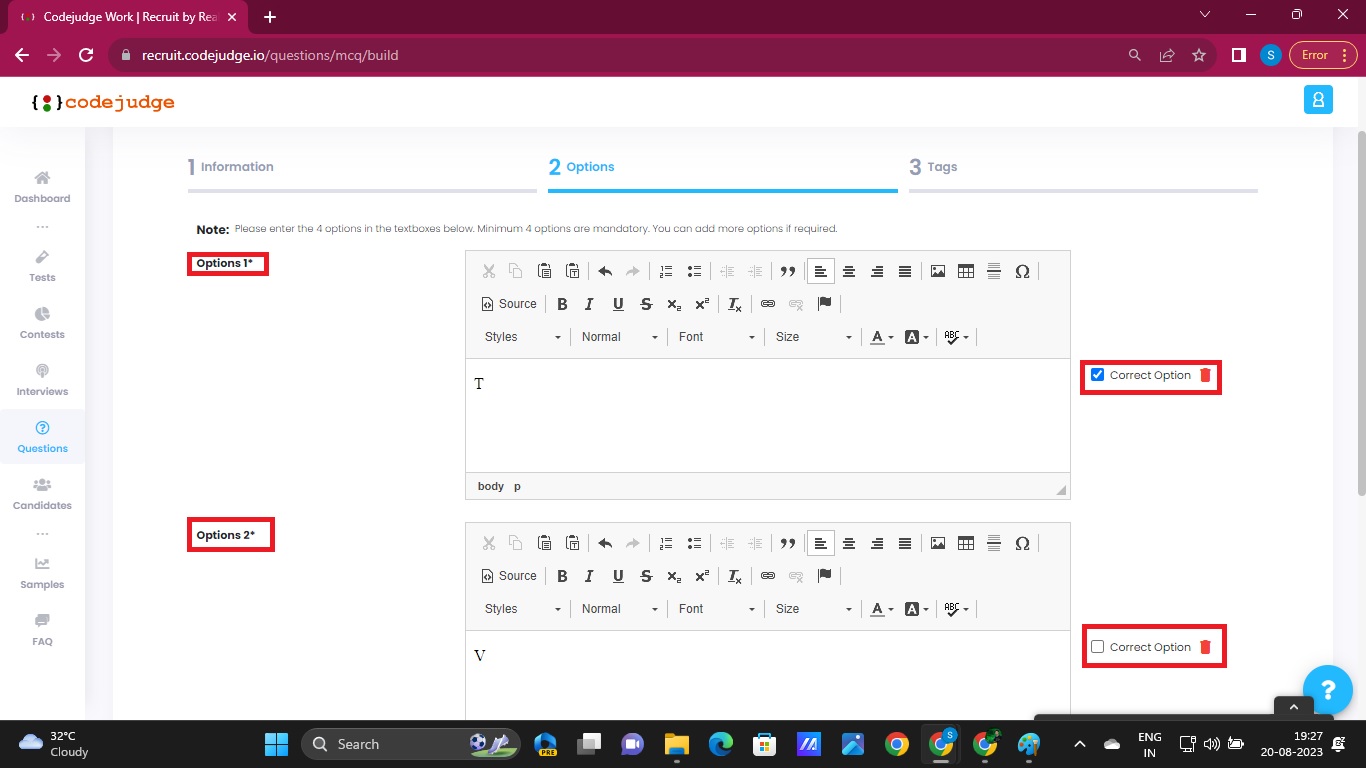Apply block quote in Options 1 editor

(x=788, y=271)
